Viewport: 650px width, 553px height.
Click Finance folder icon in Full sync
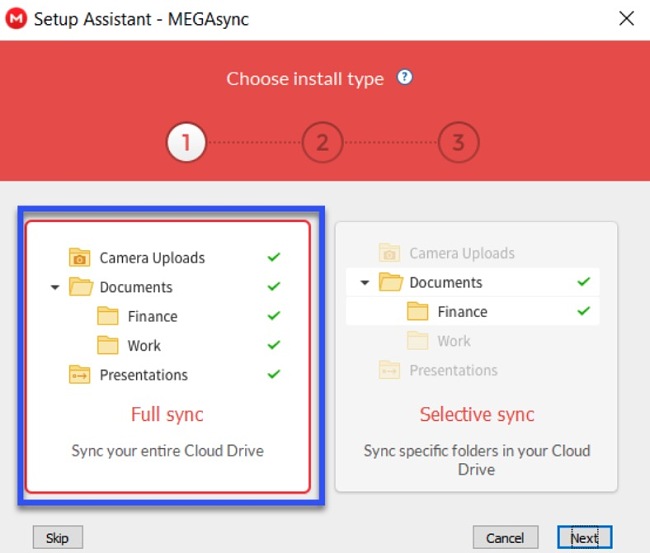(x=108, y=316)
